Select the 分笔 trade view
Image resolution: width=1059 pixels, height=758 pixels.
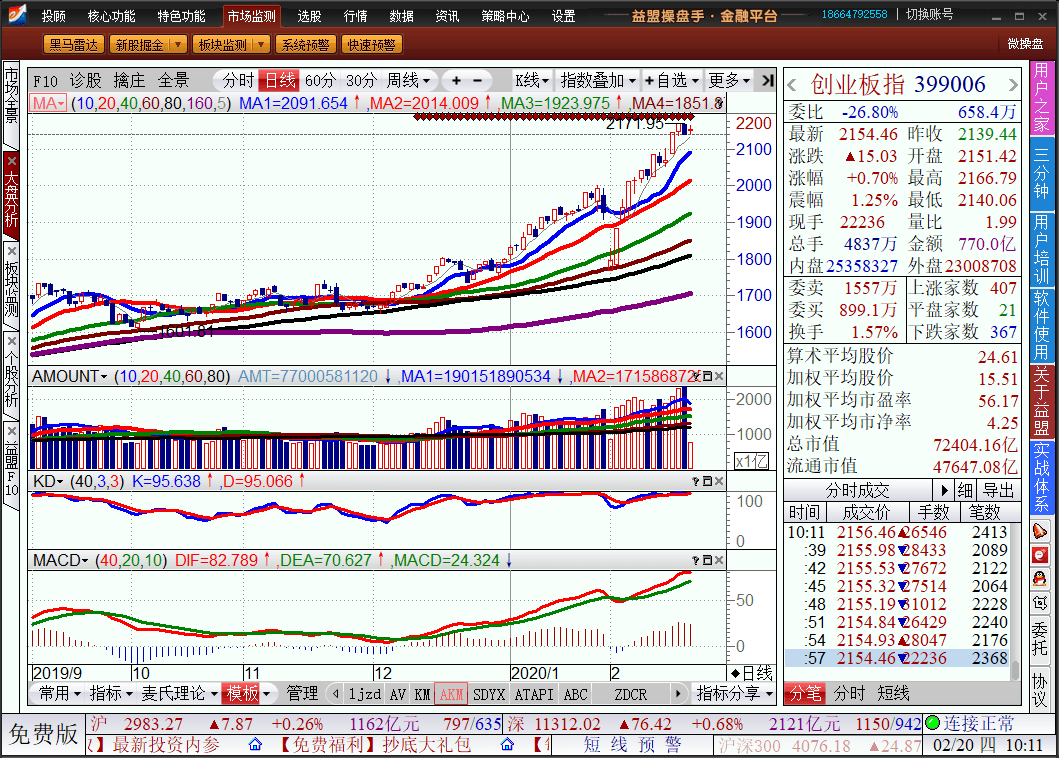[805, 693]
